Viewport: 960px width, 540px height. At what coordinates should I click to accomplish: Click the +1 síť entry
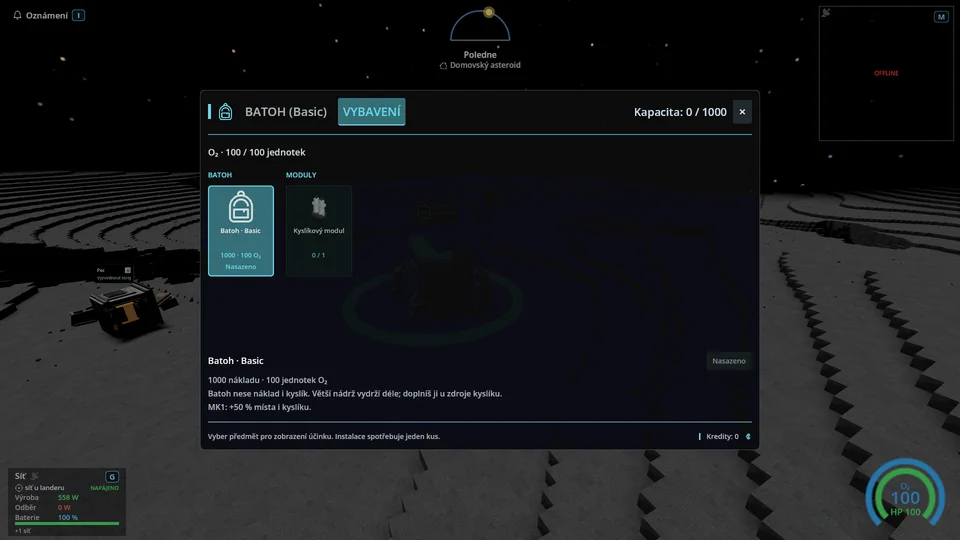(23, 531)
